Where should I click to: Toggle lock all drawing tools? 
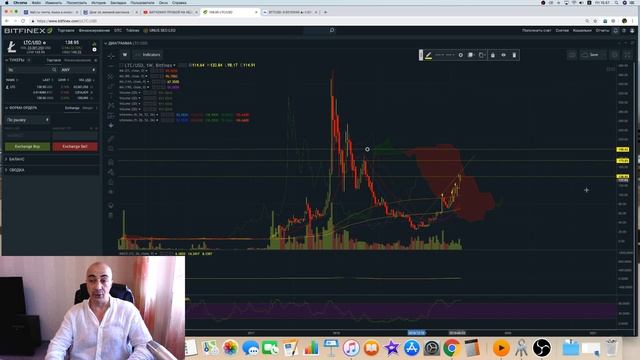point(111,182)
